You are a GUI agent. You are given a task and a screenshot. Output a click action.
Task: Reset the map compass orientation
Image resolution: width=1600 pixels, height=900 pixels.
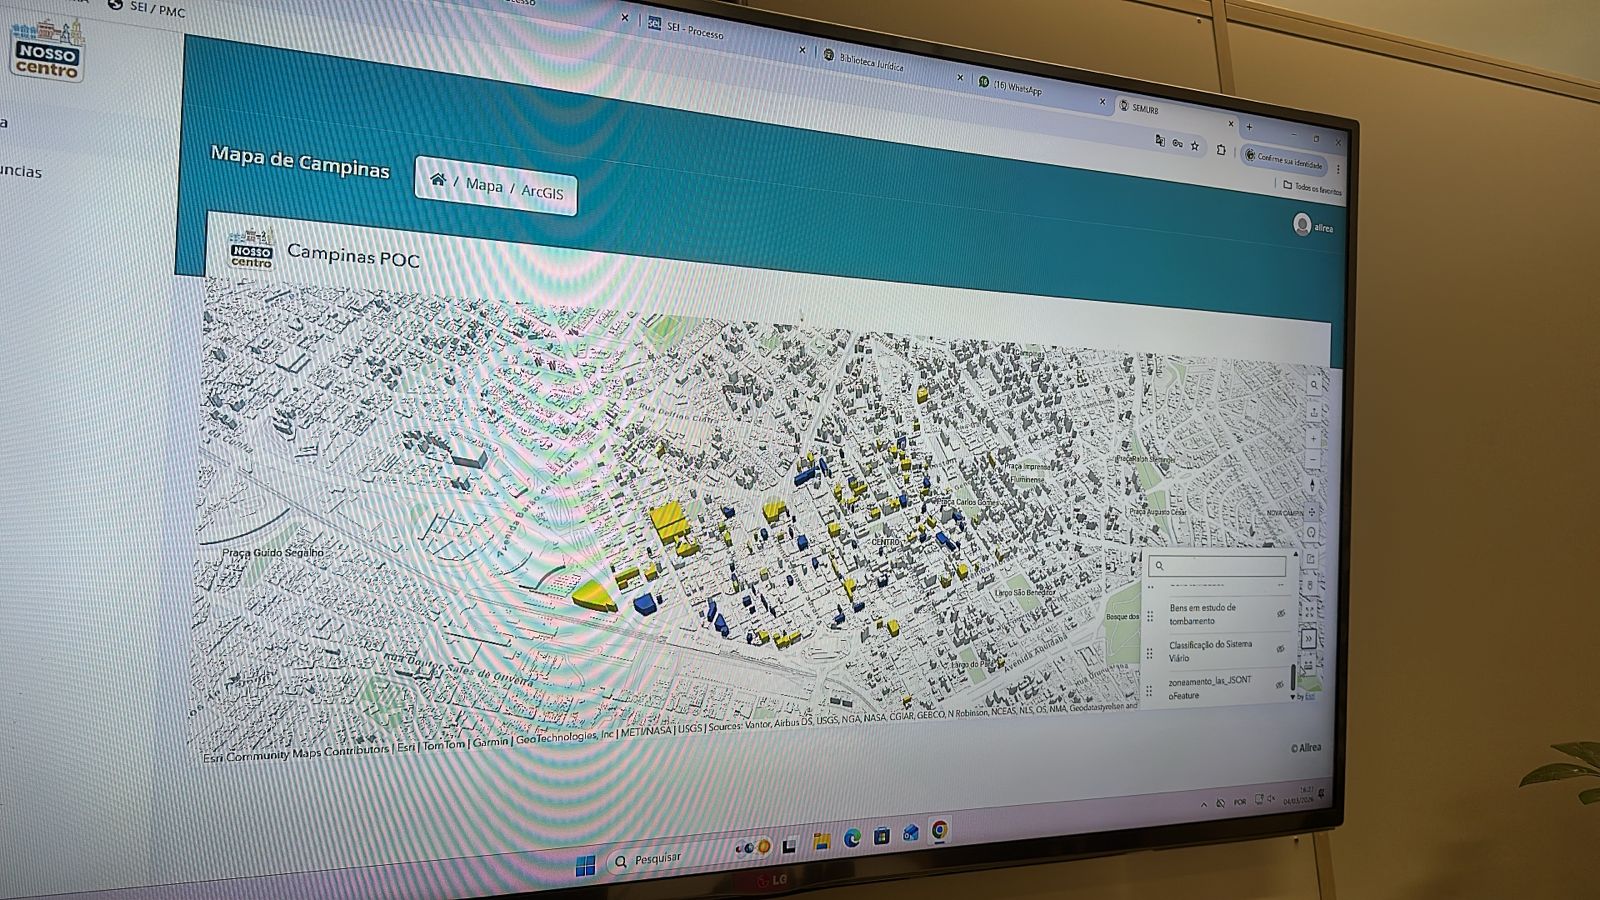click(x=1313, y=486)
